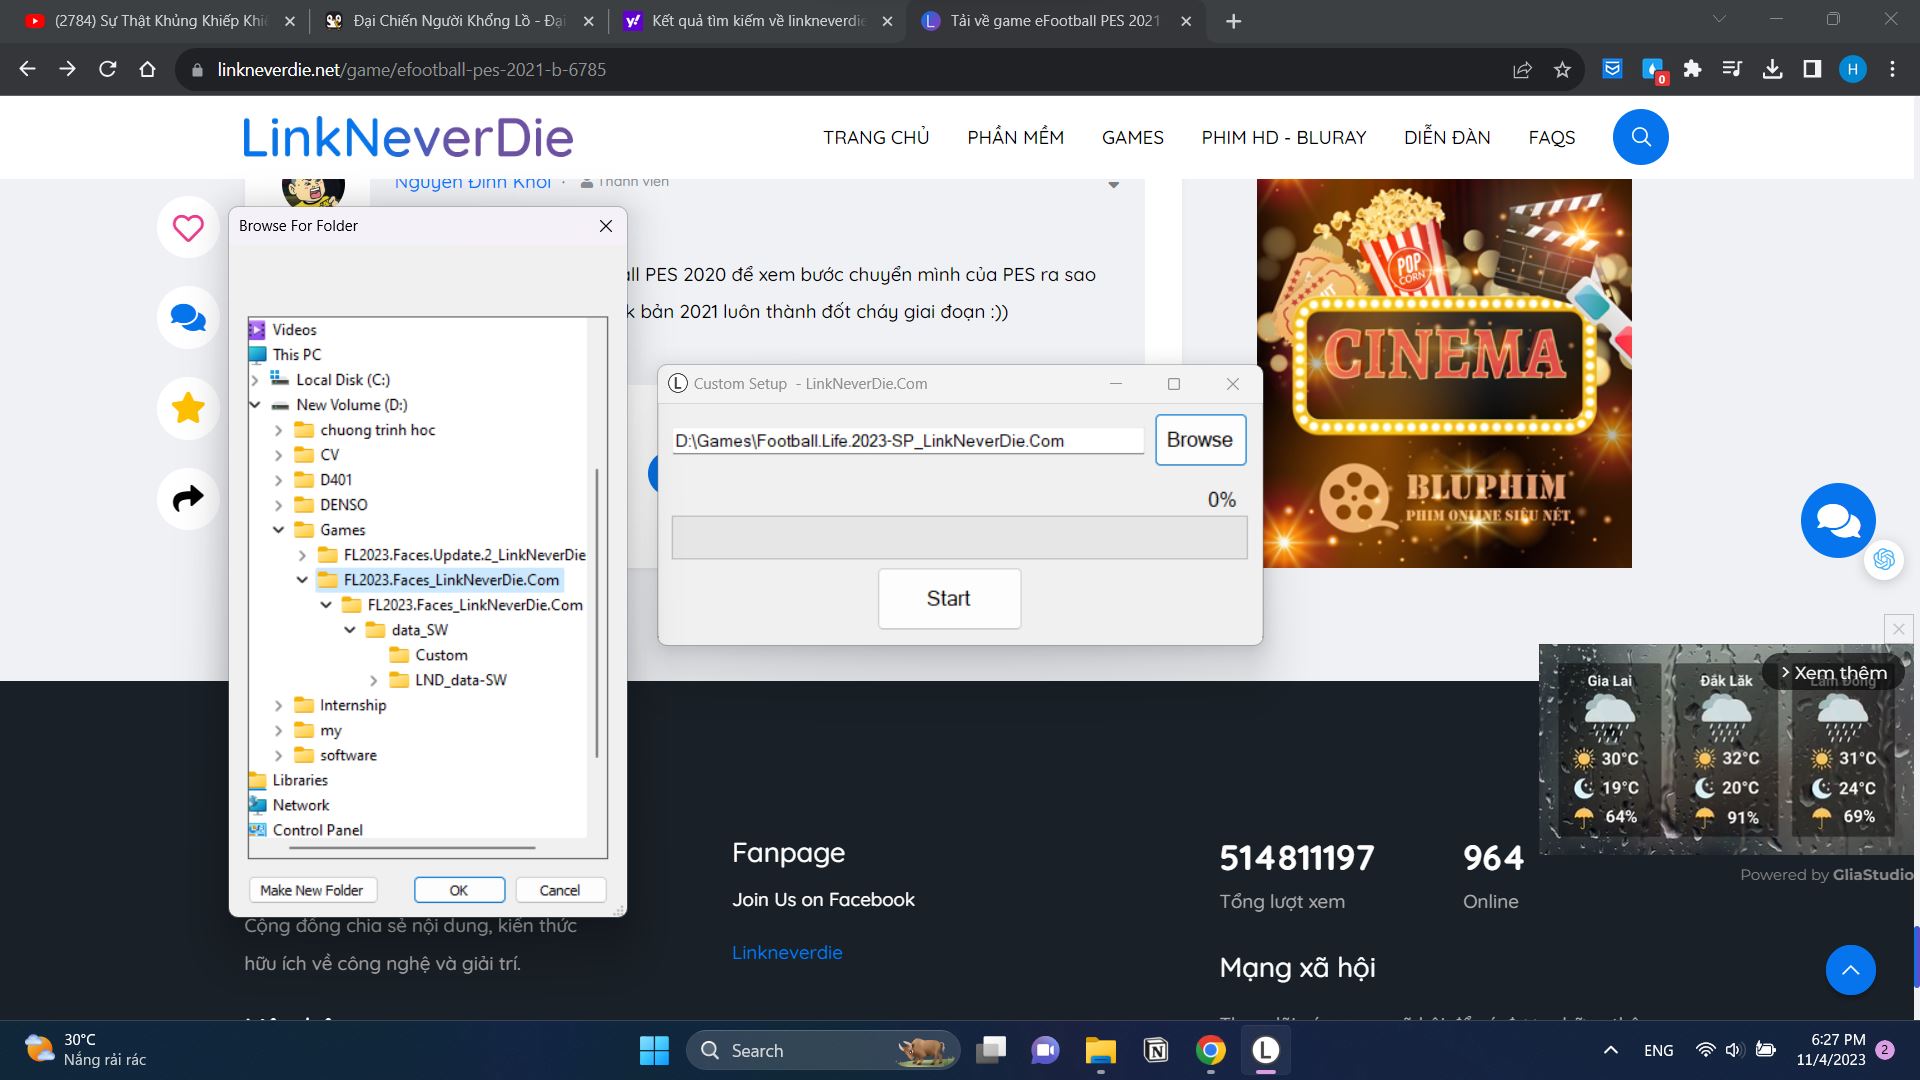Screen dimensions: 1920x1080
Task: Click the install path text field
Action: (907, 441)
